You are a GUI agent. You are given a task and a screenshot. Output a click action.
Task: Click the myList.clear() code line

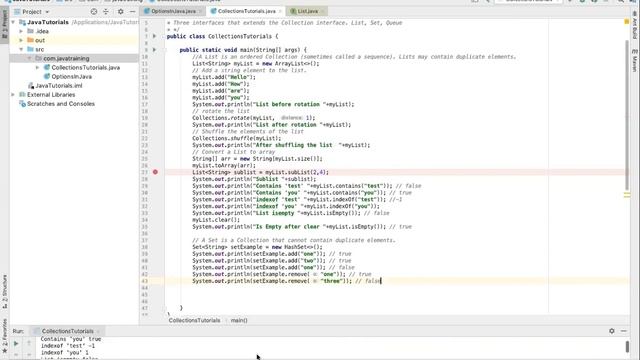216,220
